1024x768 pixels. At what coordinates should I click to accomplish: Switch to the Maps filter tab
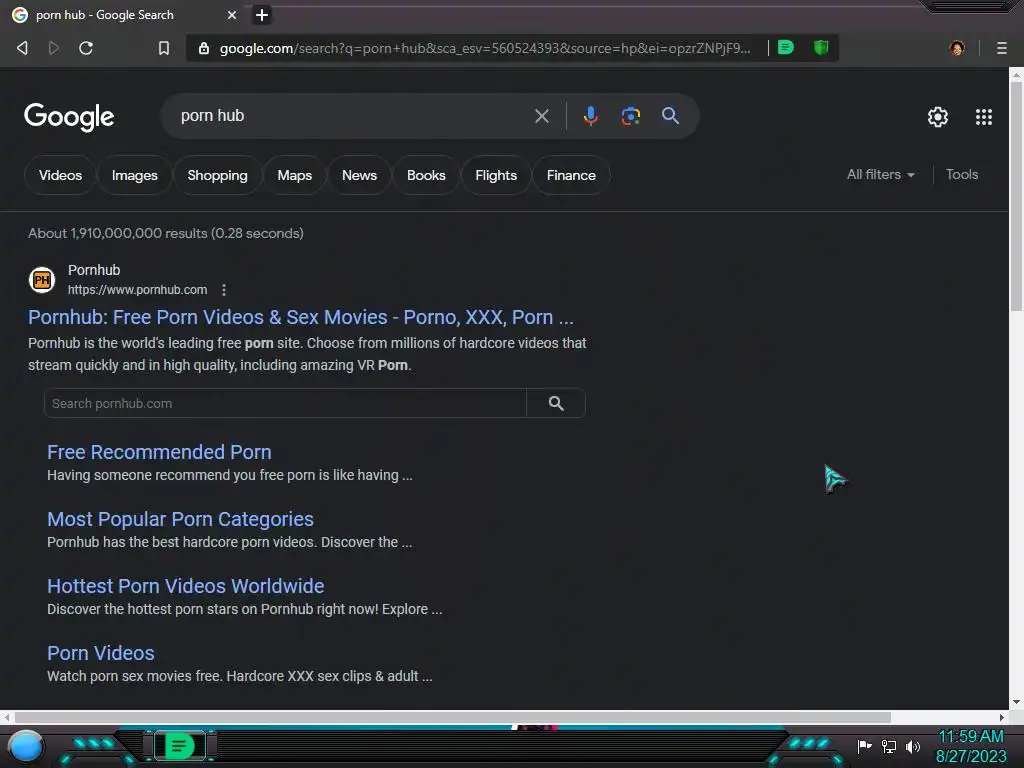click(x=295, y=175)
